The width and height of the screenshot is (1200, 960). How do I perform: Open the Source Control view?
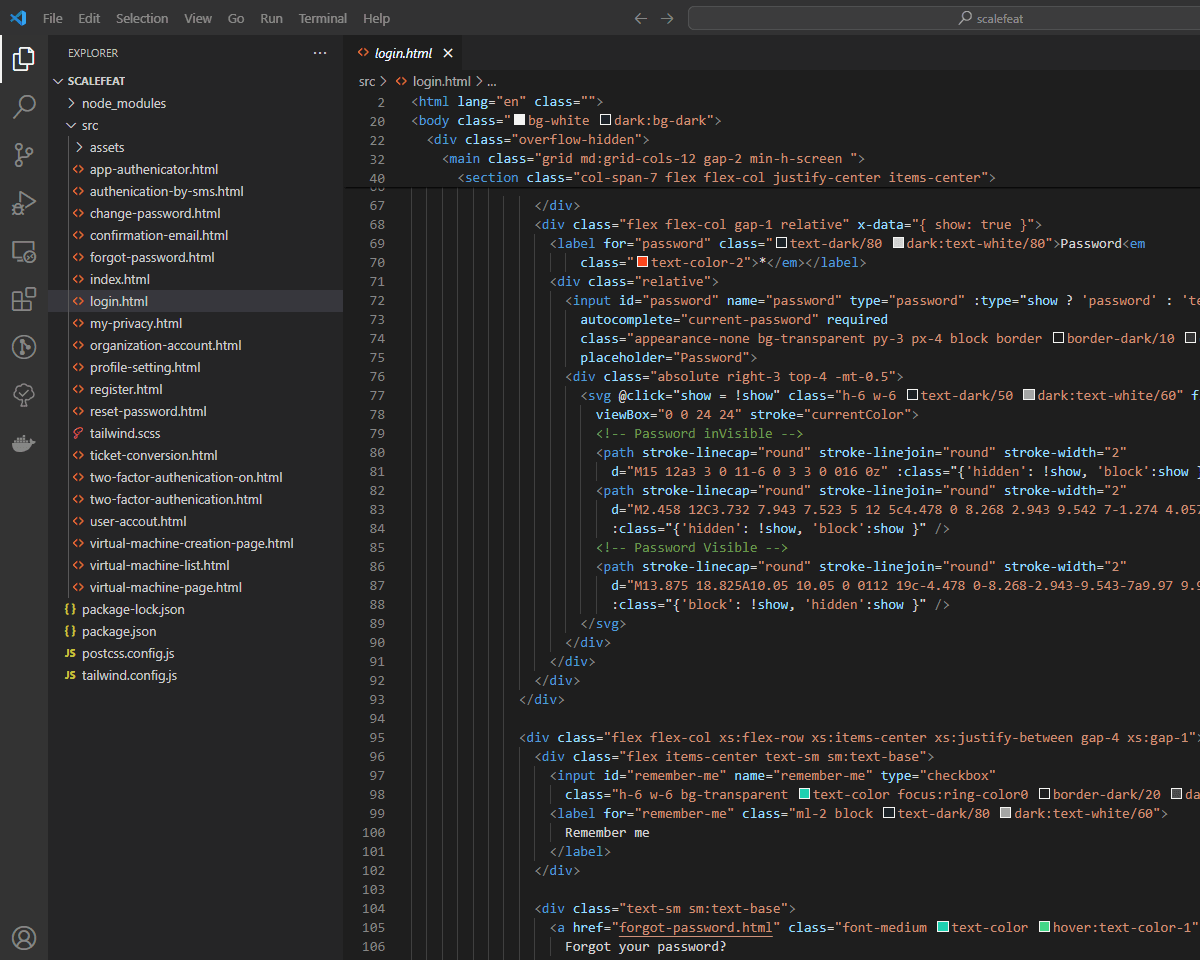tap(24, 154)
